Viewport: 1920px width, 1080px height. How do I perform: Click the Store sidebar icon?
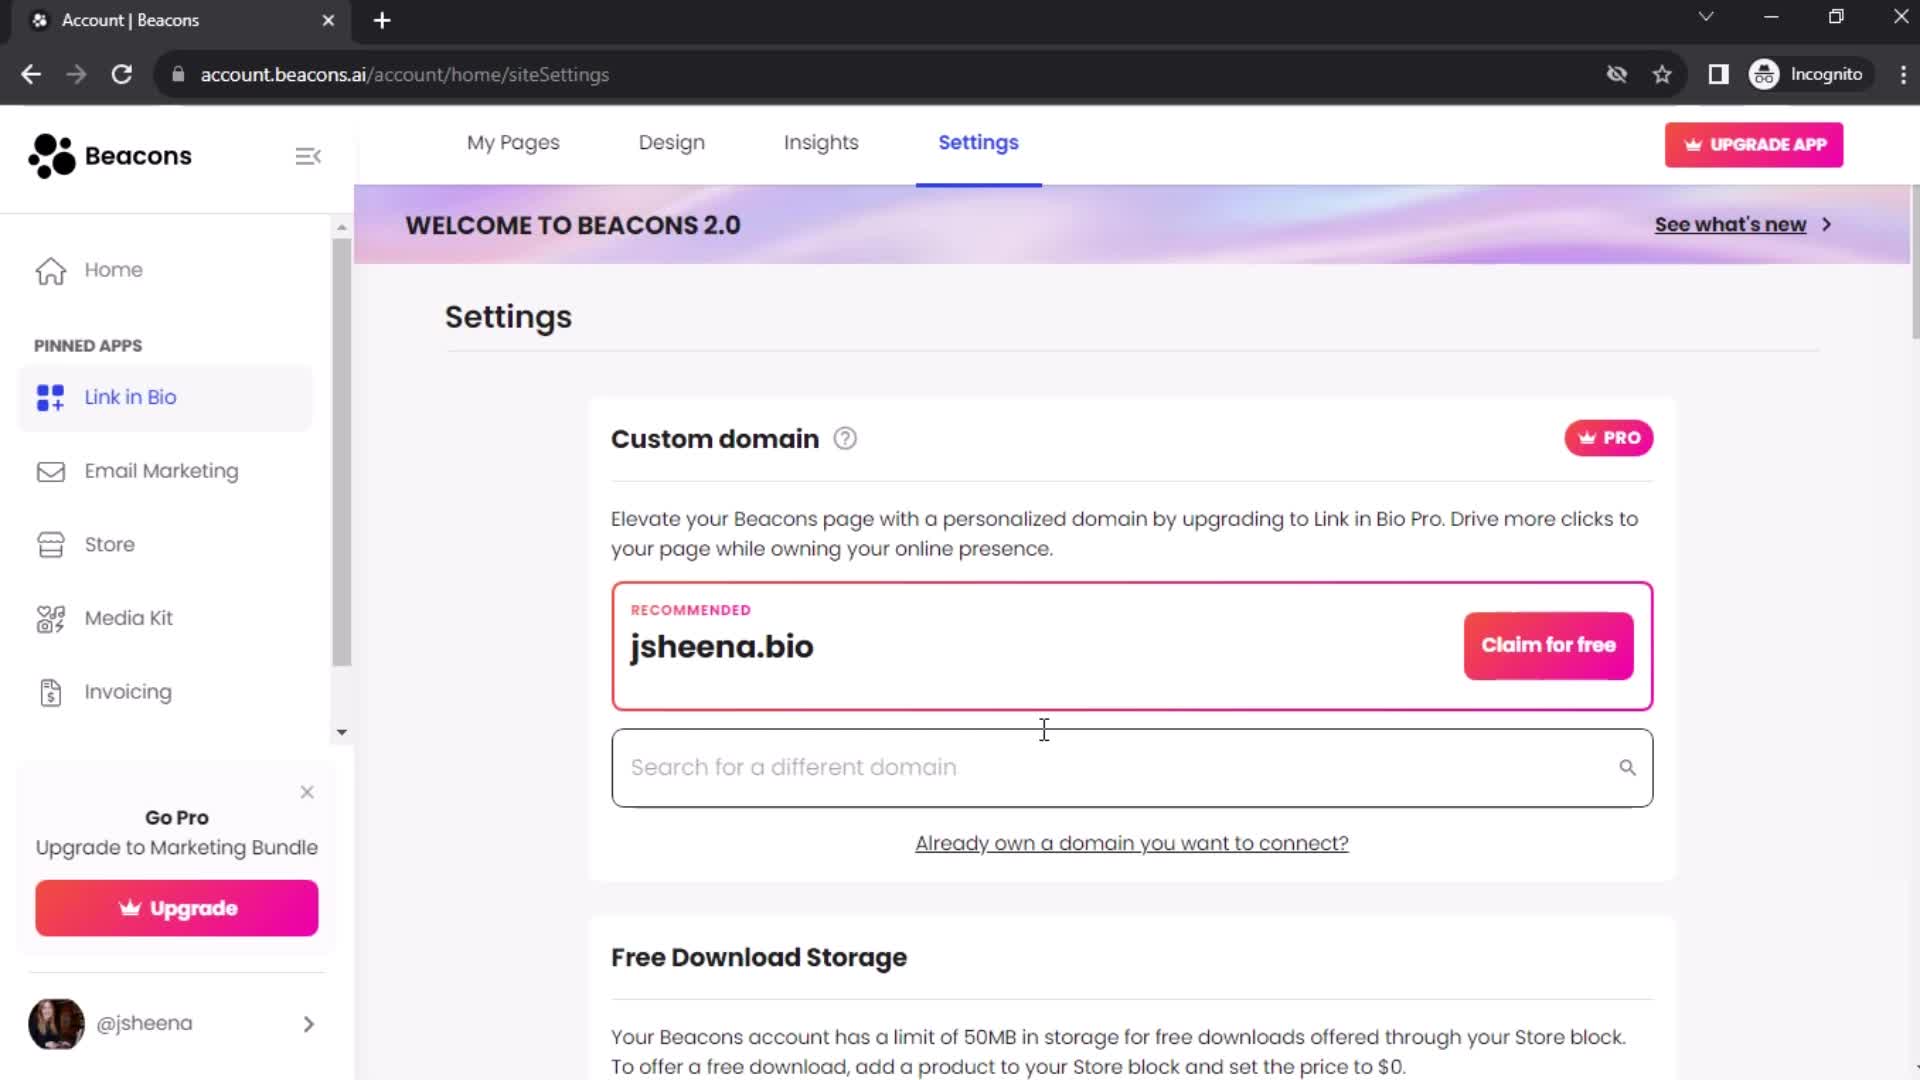49,543
